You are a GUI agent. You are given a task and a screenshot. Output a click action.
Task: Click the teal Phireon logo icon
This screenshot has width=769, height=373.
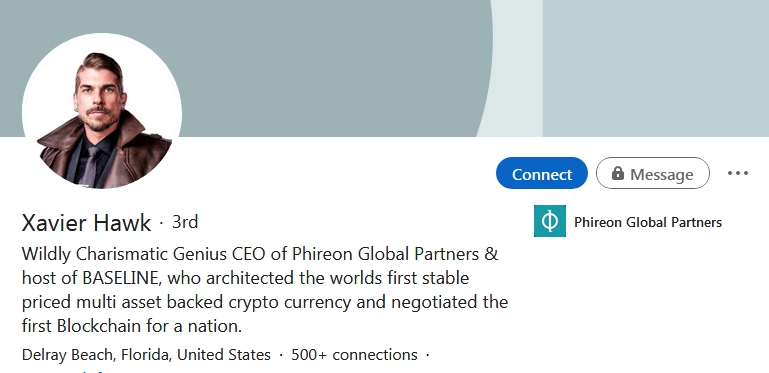(x=550, y=221)
